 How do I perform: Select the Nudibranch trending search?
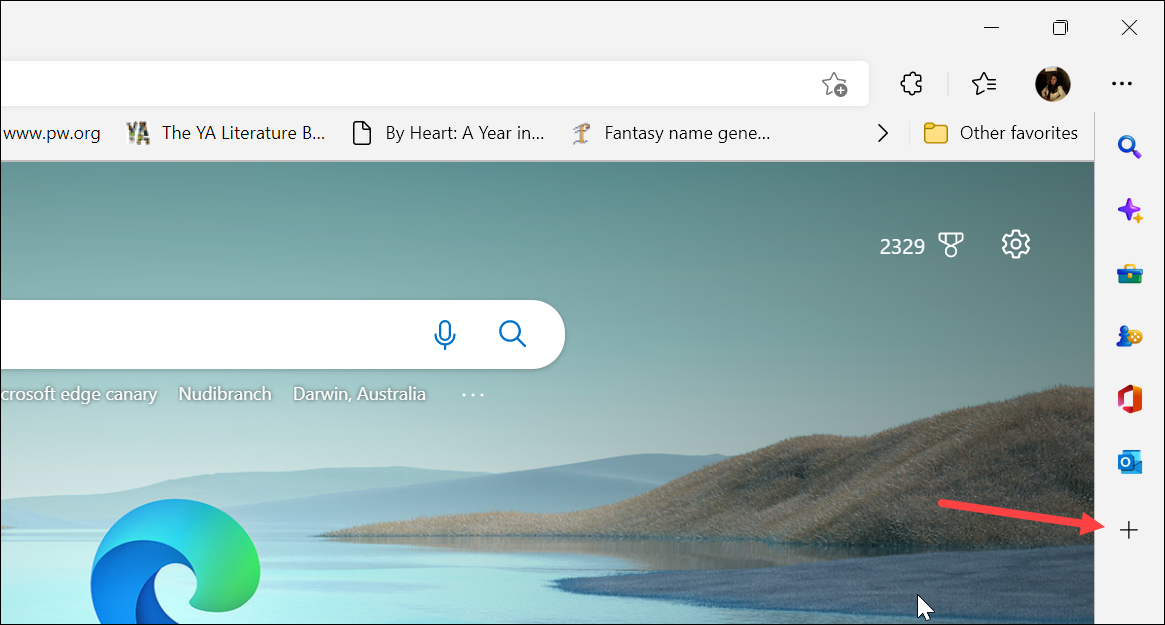point(225,394)
